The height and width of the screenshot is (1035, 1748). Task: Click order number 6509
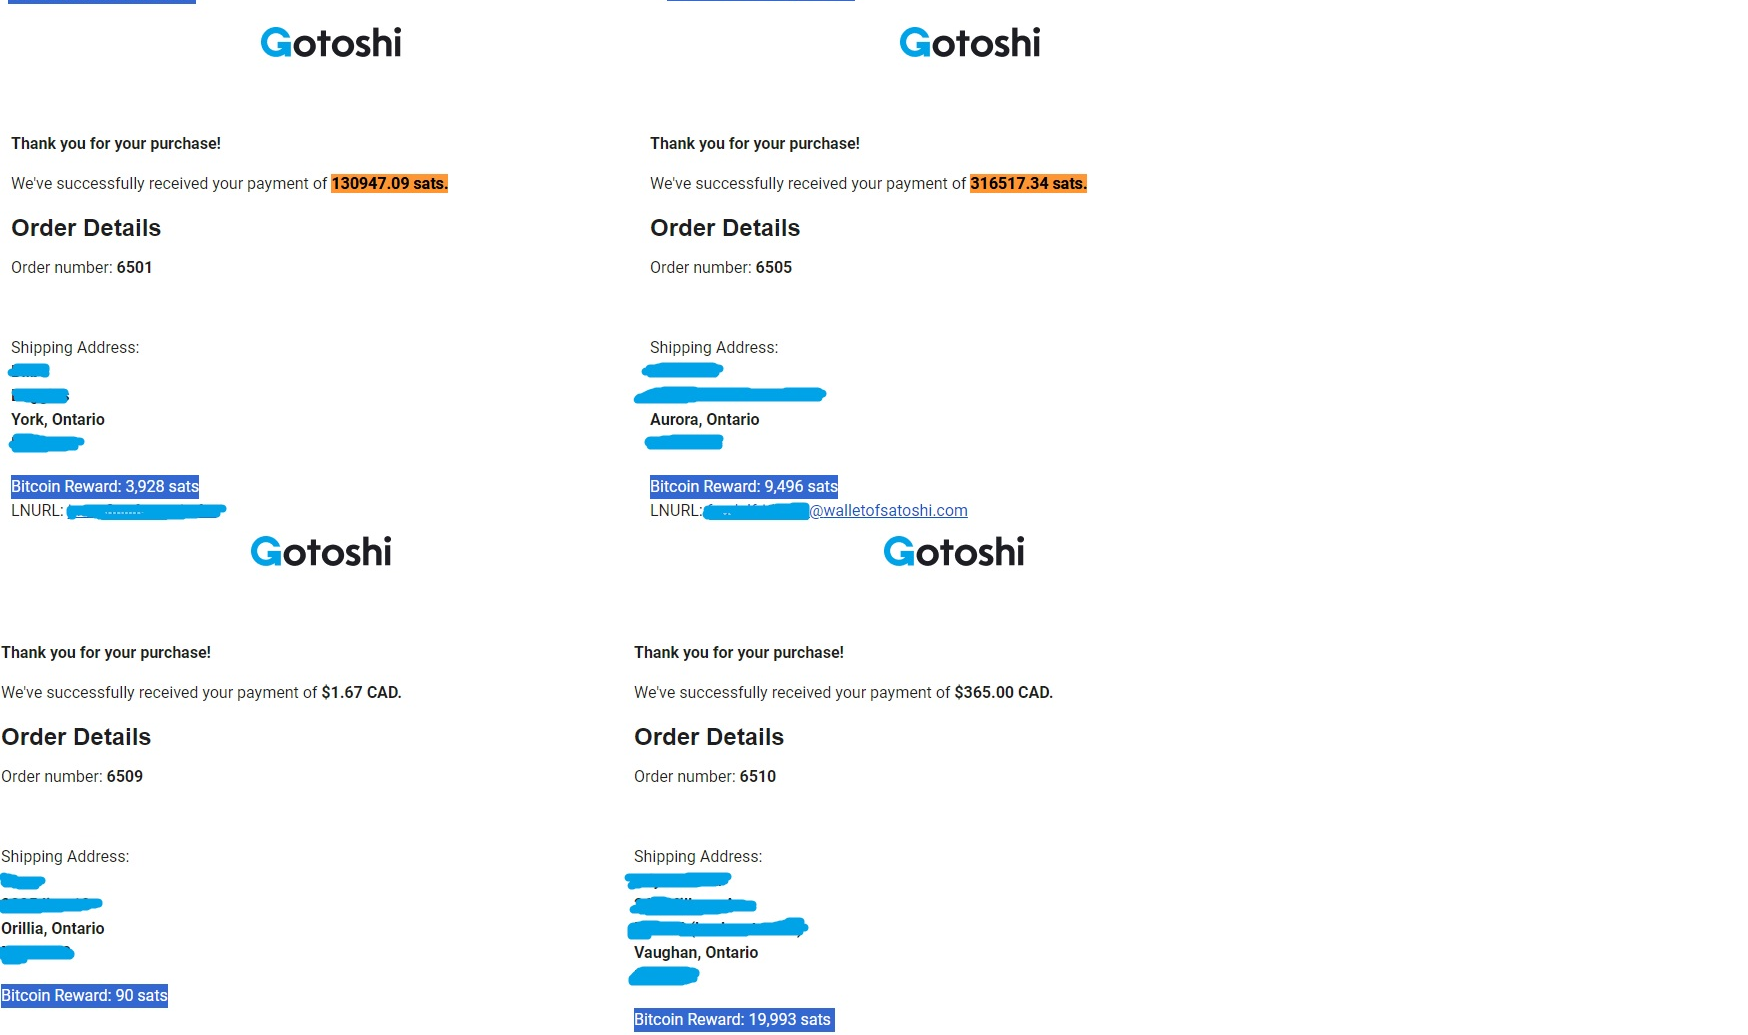tap(124, 777)
